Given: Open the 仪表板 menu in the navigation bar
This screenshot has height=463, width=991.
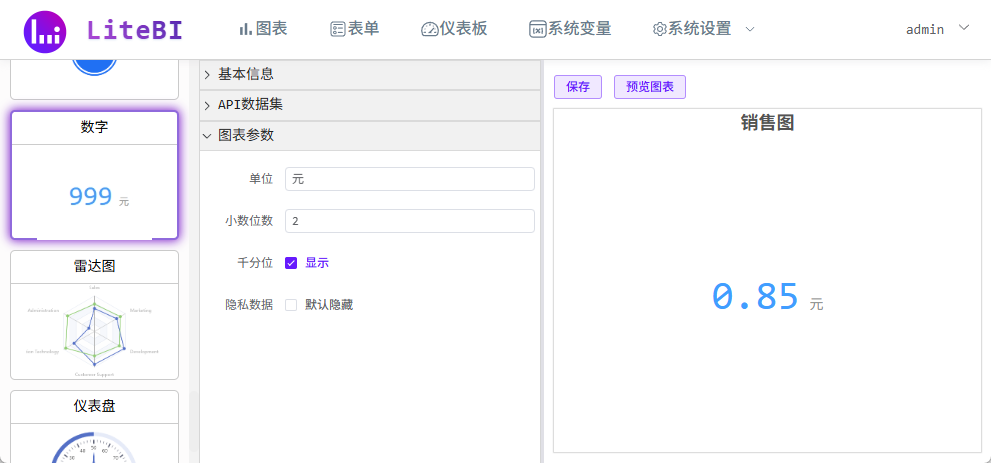Looking at the screenshot, I should pyautogui.click(x=454, y=28).
